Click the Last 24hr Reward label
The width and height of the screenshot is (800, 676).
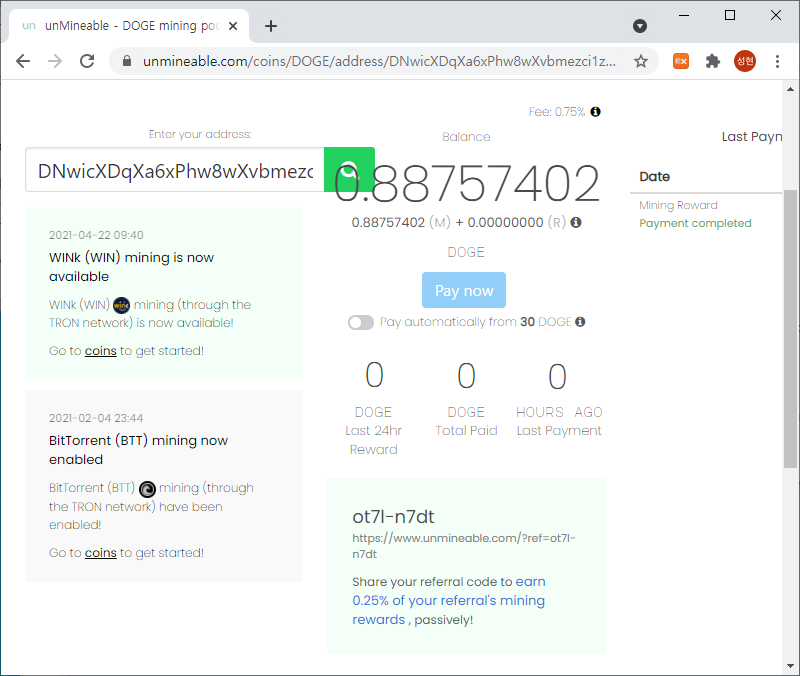(x=373, y=440)
